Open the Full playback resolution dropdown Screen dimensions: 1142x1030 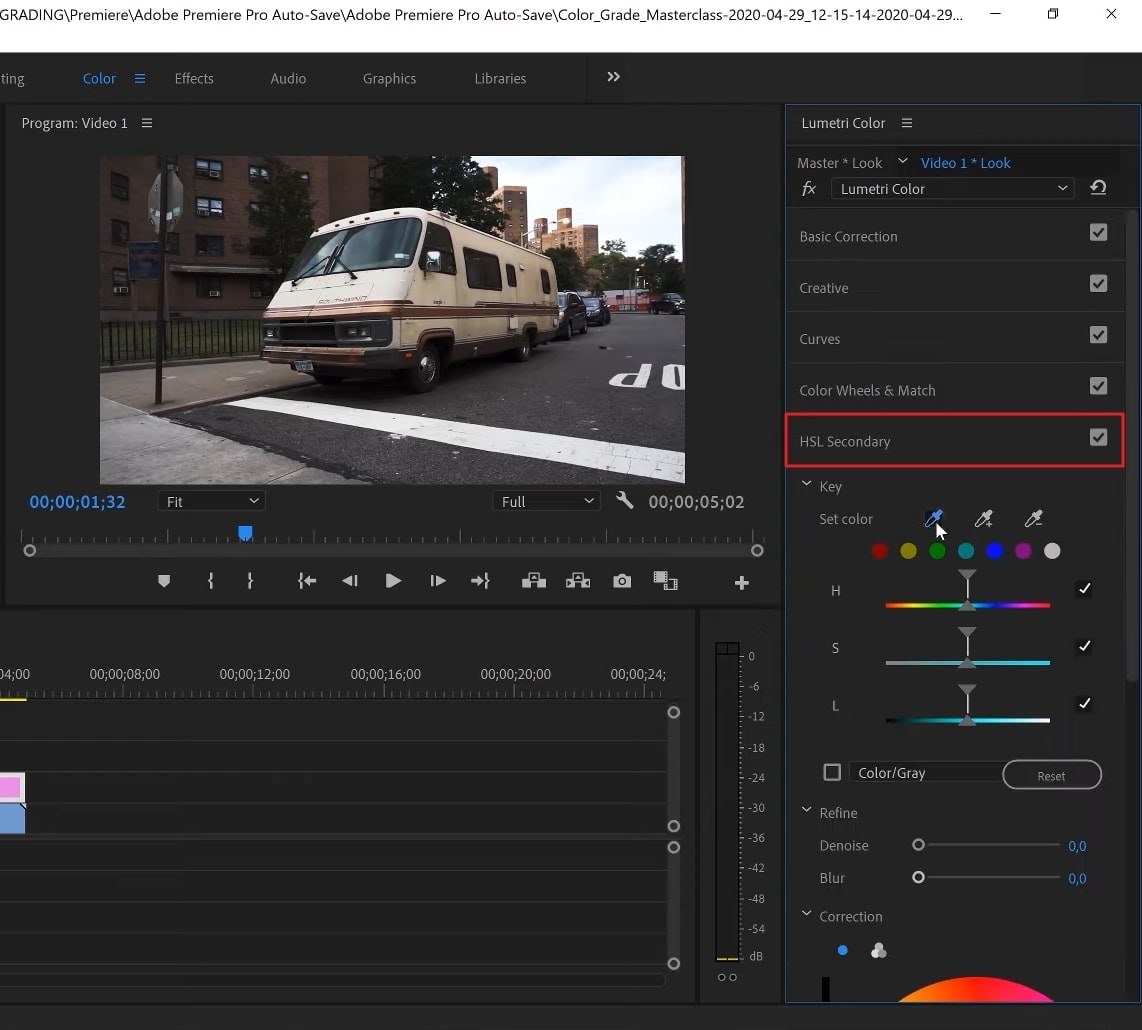point(547,501)
